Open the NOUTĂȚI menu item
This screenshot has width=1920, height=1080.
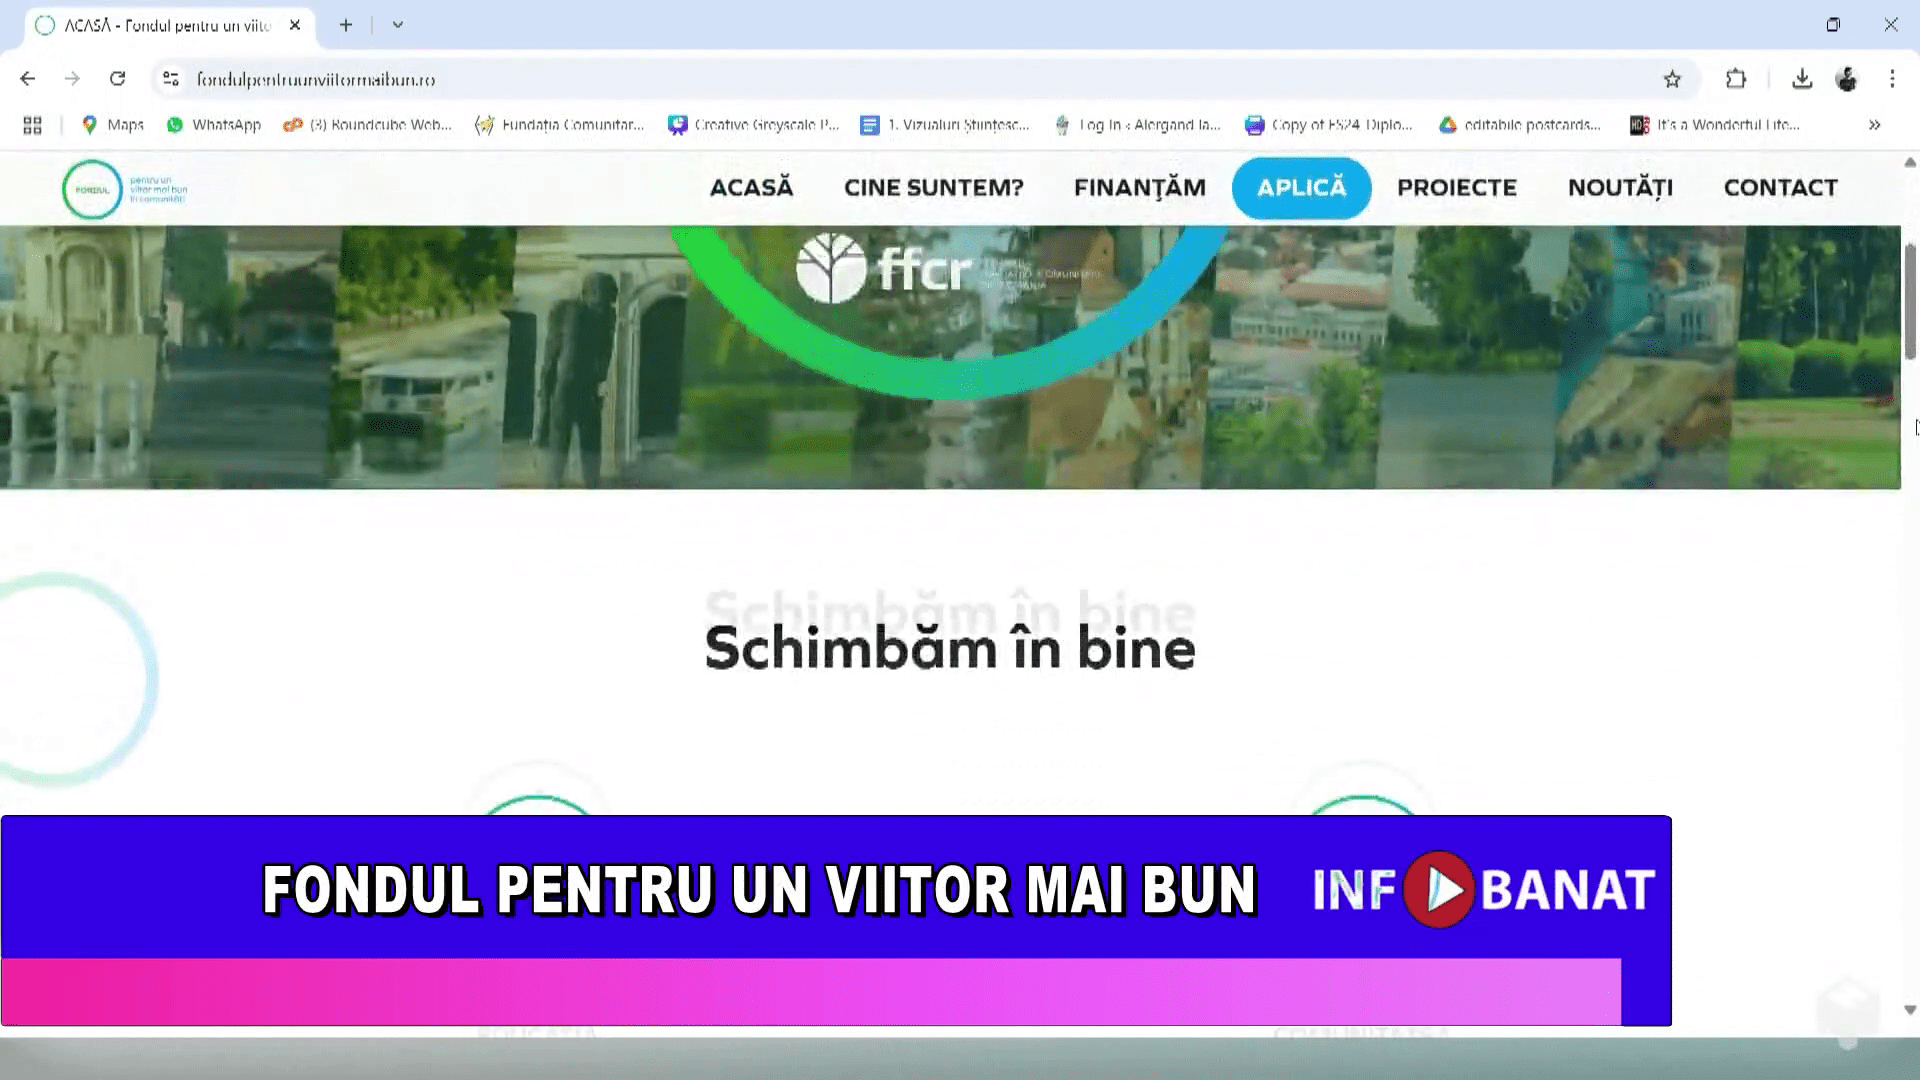click(x=1620, y=188)
